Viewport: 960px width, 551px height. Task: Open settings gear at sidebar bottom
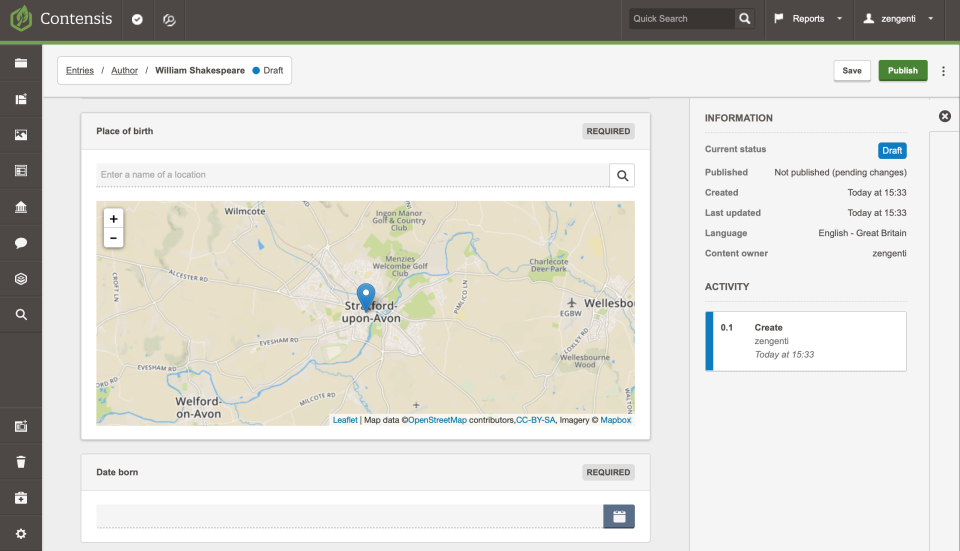[21, 534]
